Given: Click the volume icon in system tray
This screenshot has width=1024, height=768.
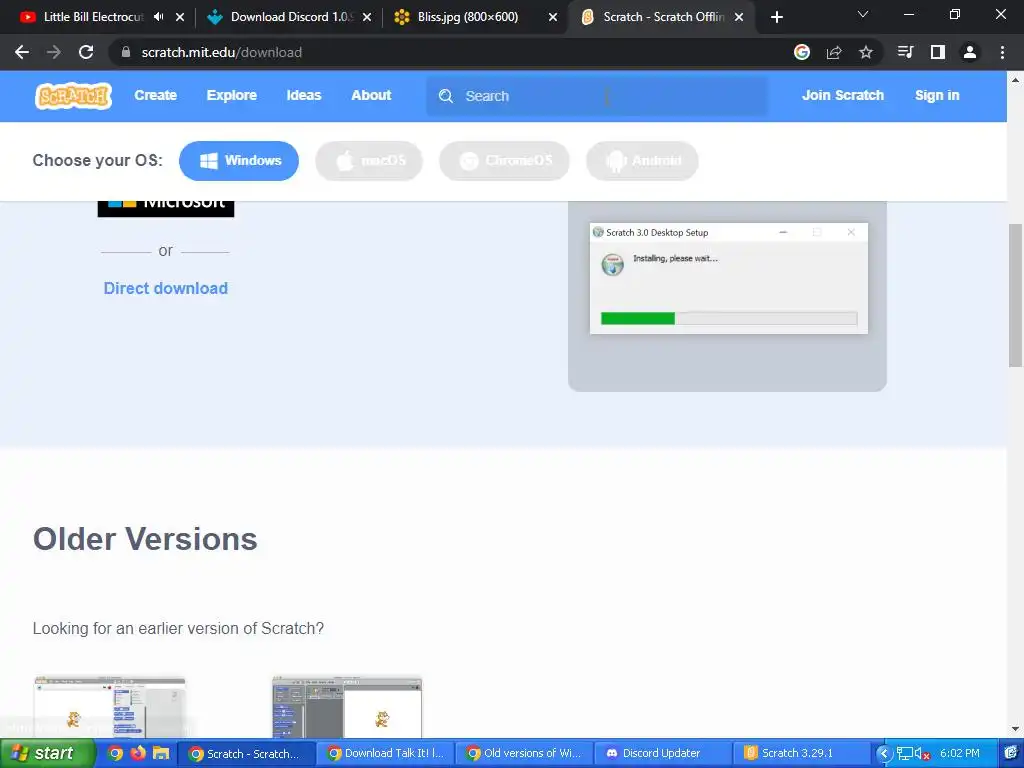Looking at the screenshot, I should click(x=921, y=754).
